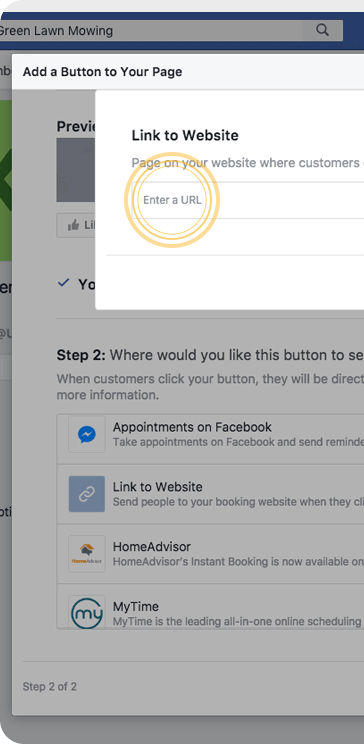
Task: Open the green page profile picture
Action: 6,180
